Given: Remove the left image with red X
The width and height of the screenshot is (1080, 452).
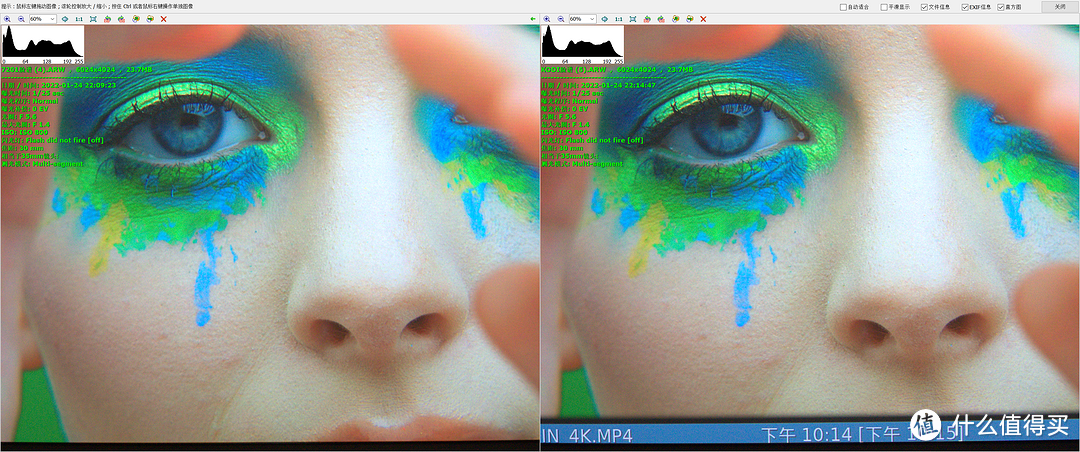Looking at the screenshot, I should coord(163,19).
